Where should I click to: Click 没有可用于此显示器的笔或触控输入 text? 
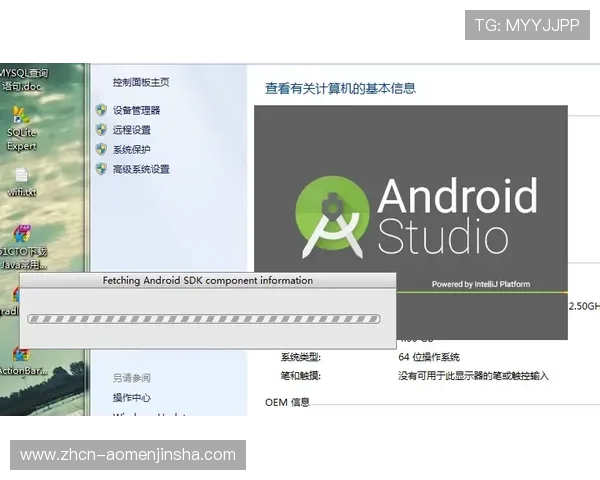[473, 376]
